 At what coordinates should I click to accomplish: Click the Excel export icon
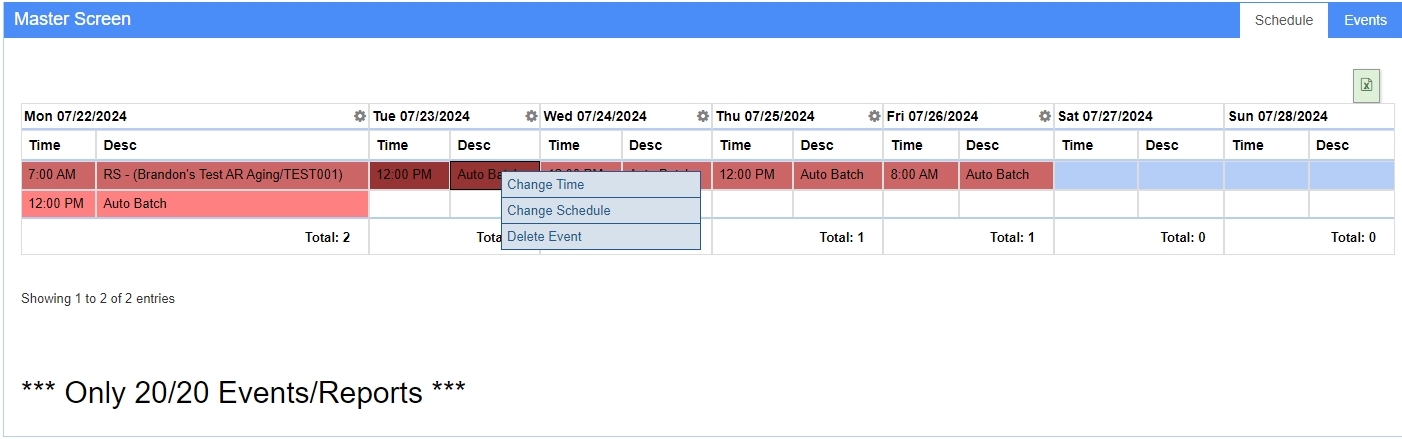1366,86
